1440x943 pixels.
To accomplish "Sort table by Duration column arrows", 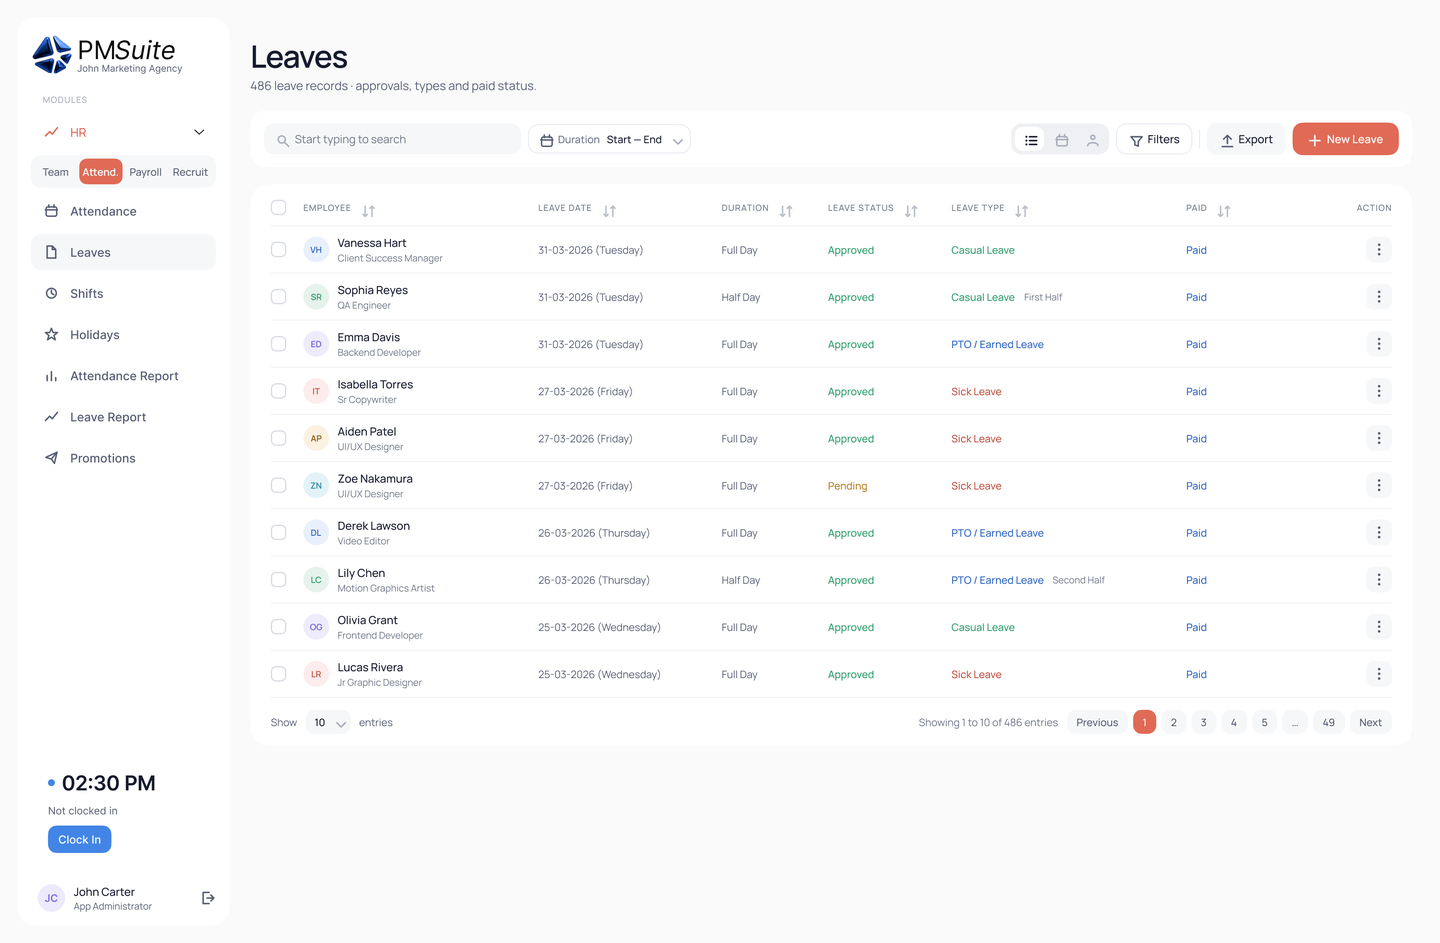I will click(786, 211).
